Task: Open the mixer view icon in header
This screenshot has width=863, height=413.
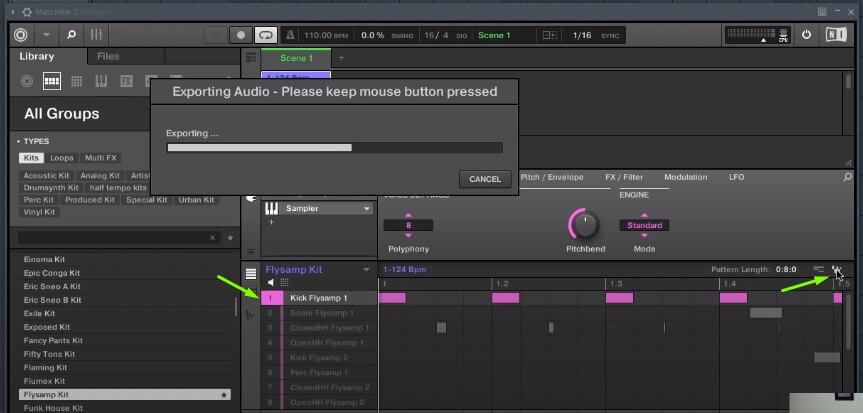Action: [96, 35]
